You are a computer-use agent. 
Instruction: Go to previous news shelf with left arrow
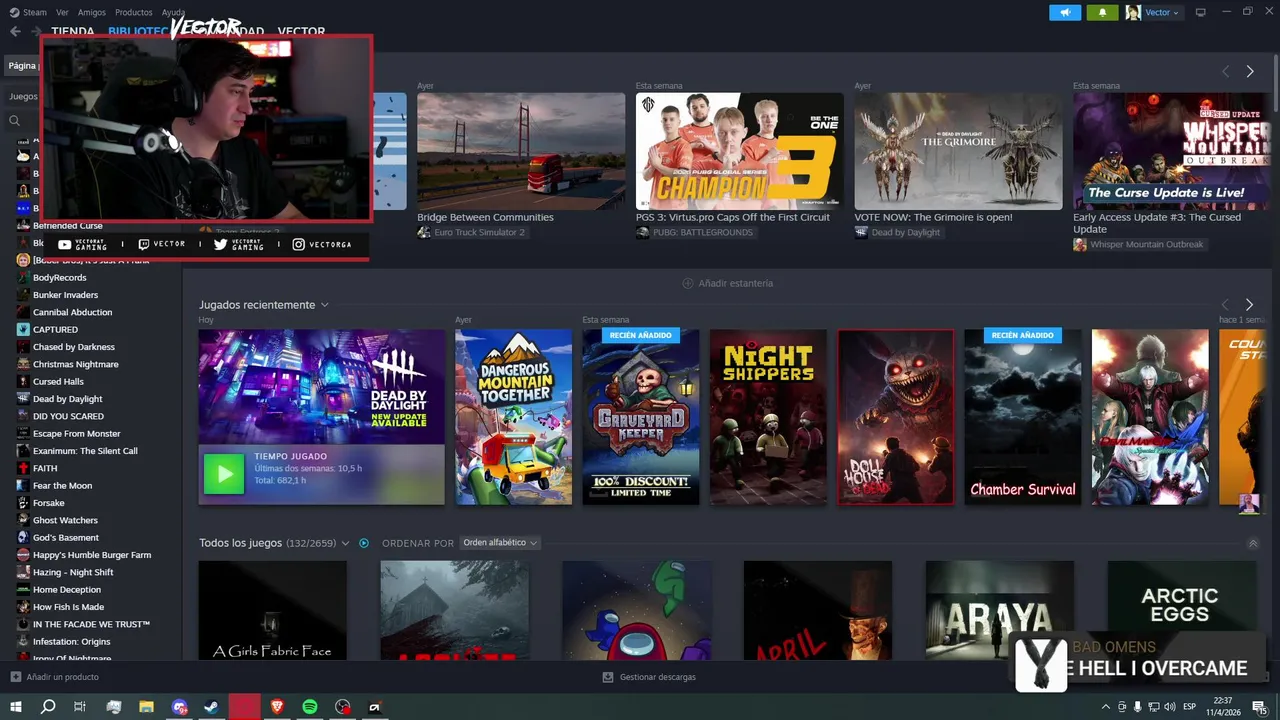[1225, 72]
